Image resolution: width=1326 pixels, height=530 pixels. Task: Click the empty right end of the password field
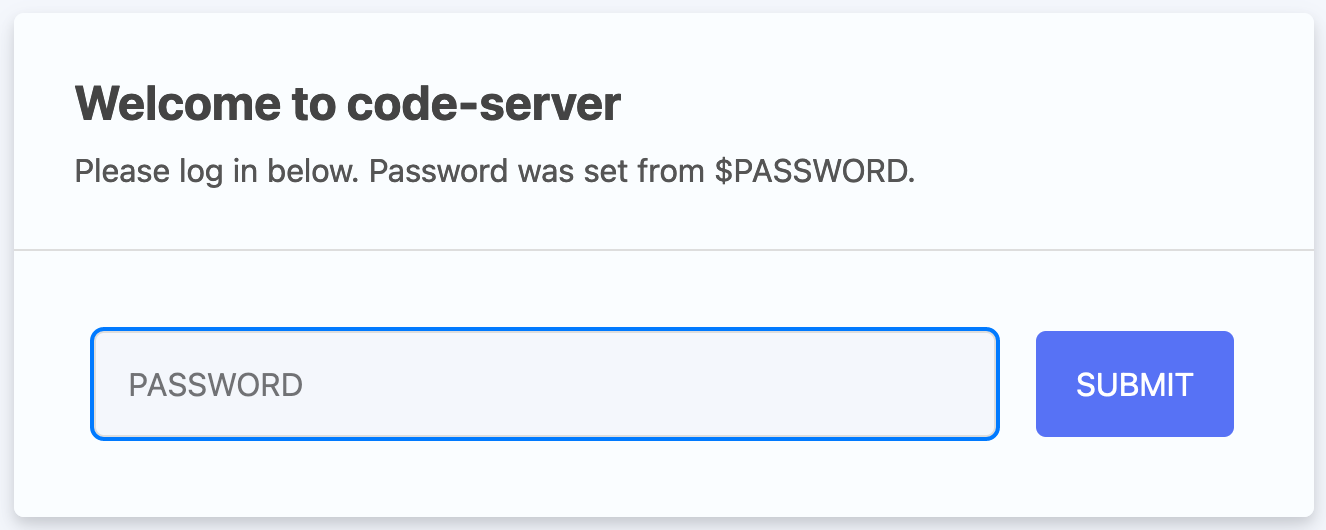click(x=940, y=384)
